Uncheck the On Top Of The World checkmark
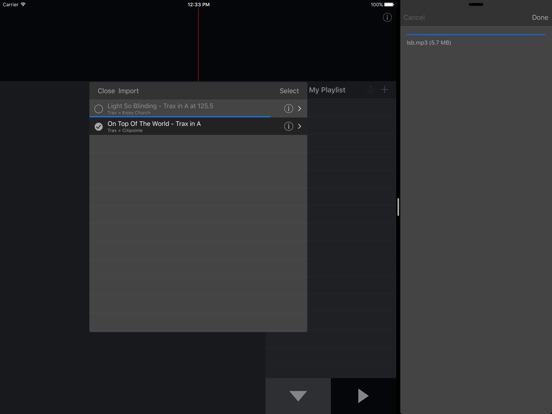Viewport: 552px width, 414px height. pyautogui.click(x=99, y=126)
